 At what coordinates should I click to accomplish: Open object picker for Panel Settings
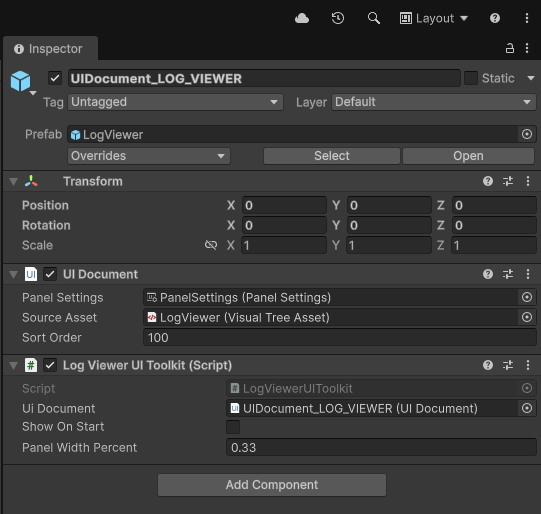point(527,297)
